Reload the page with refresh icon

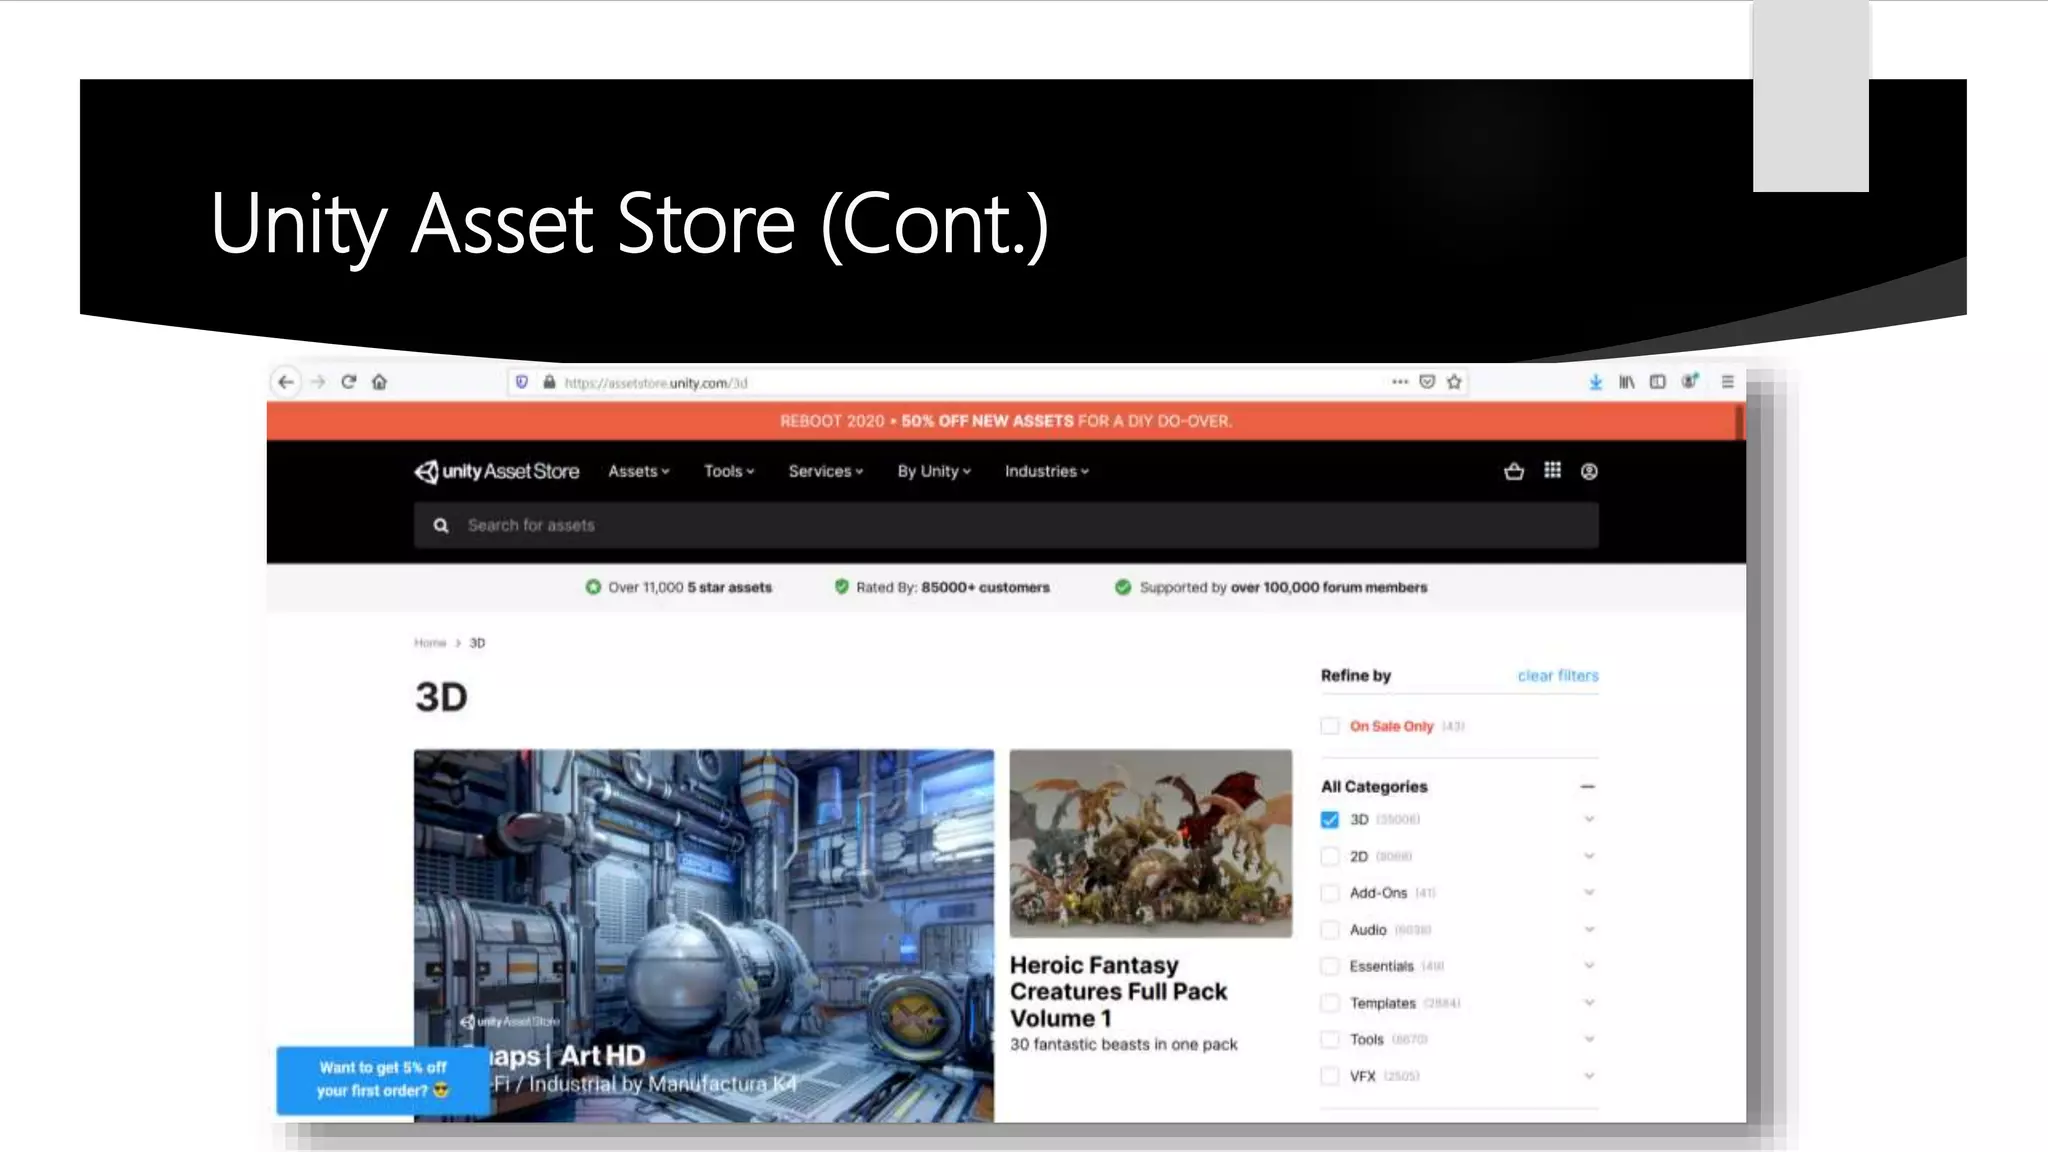(x=349, y=382)
